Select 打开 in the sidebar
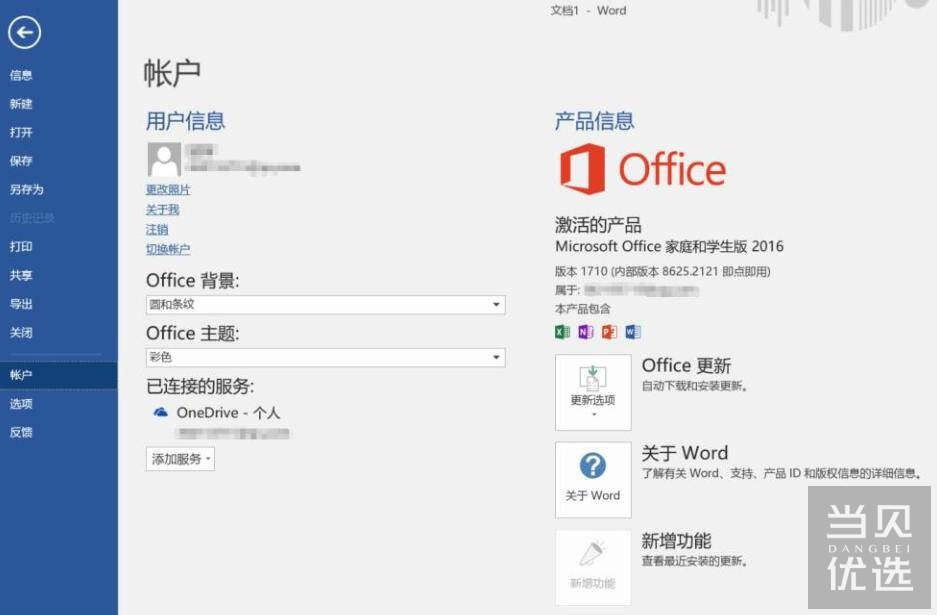The height and width of the screenshot is (615, 937). (x=21, y=132)
